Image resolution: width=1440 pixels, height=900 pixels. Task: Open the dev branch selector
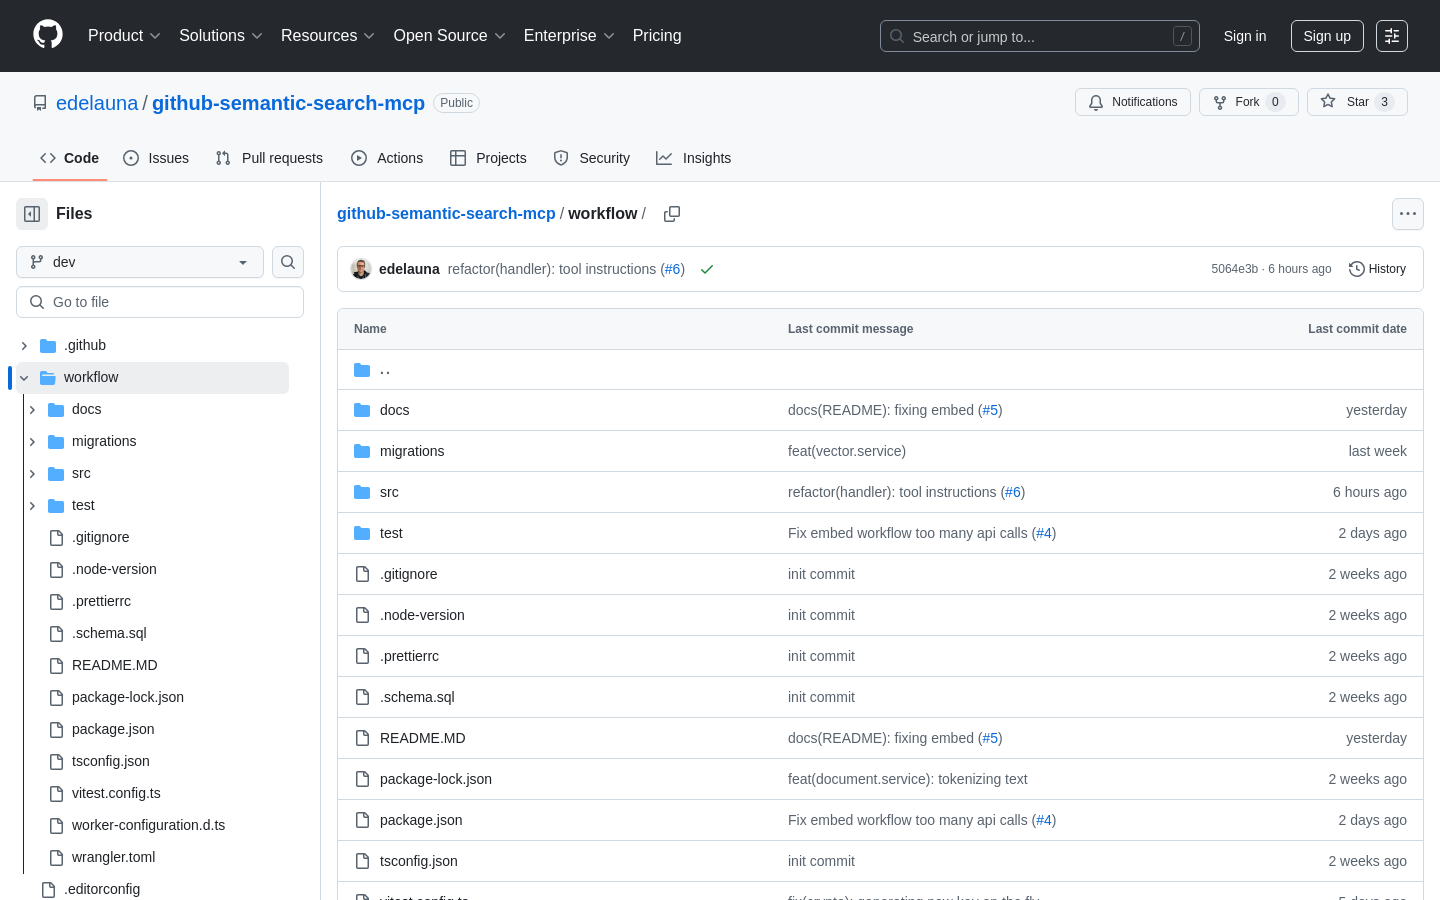click(x=140, y=262)
